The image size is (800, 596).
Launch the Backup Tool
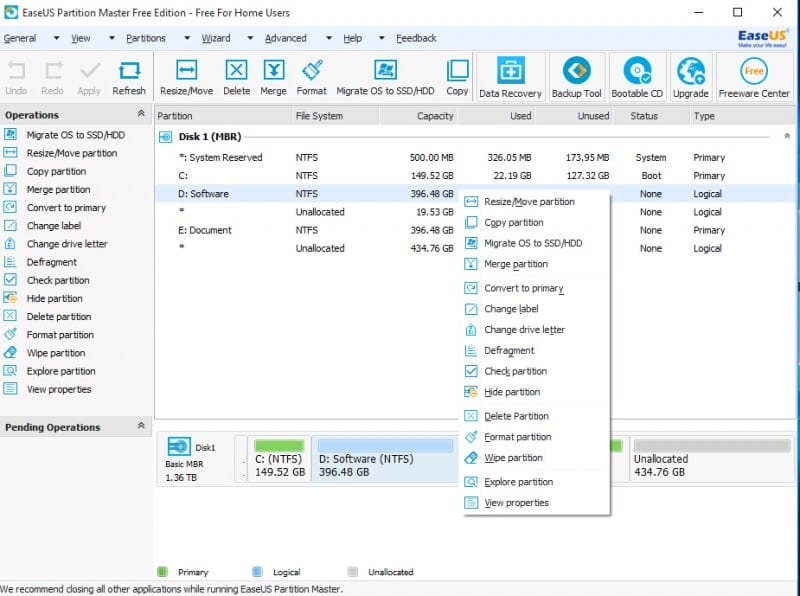pyautogui.click(x=577, y=76)
